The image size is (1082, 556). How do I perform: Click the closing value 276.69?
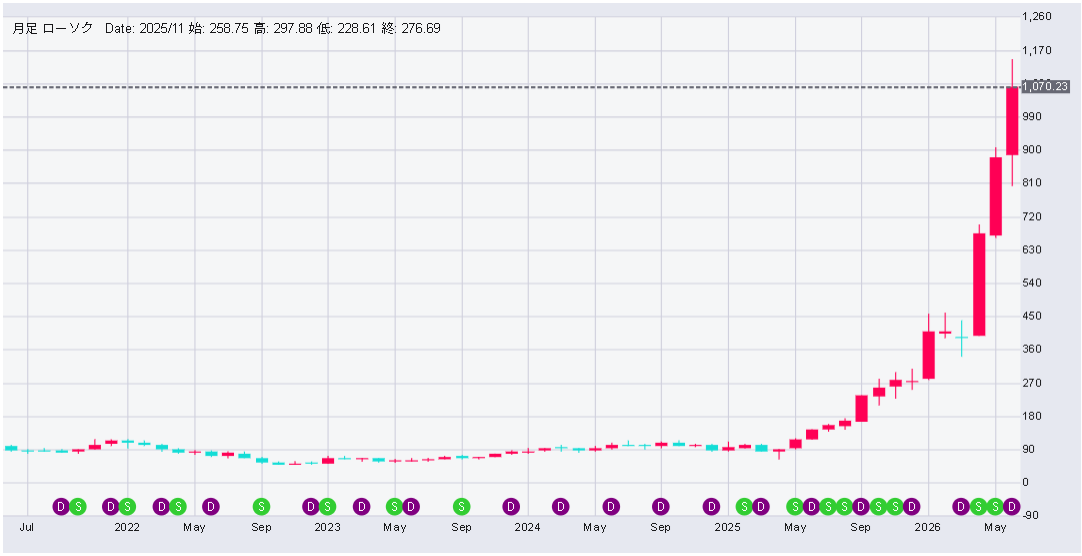(x=421, y=29)
